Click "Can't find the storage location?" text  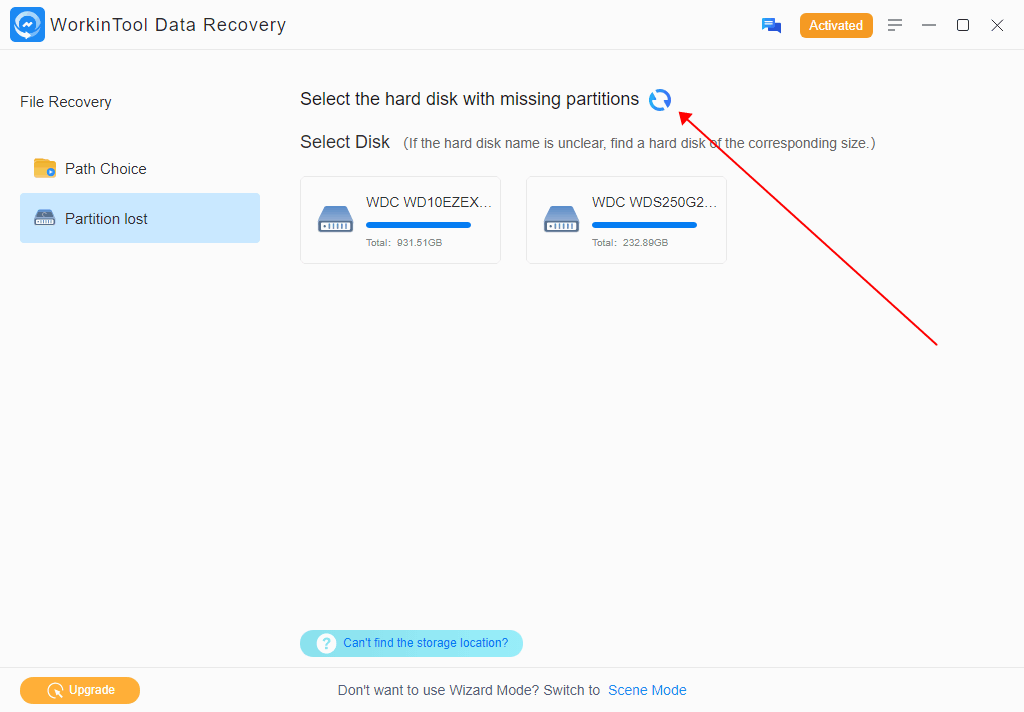(425, 643)
